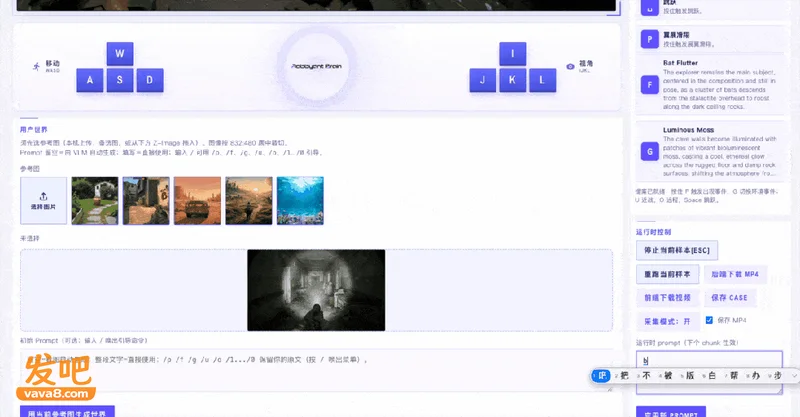Image resolution: width=800 pixels, height=417 pixels.
Task: Click the W movement key
Action: [x=120, y=54]
